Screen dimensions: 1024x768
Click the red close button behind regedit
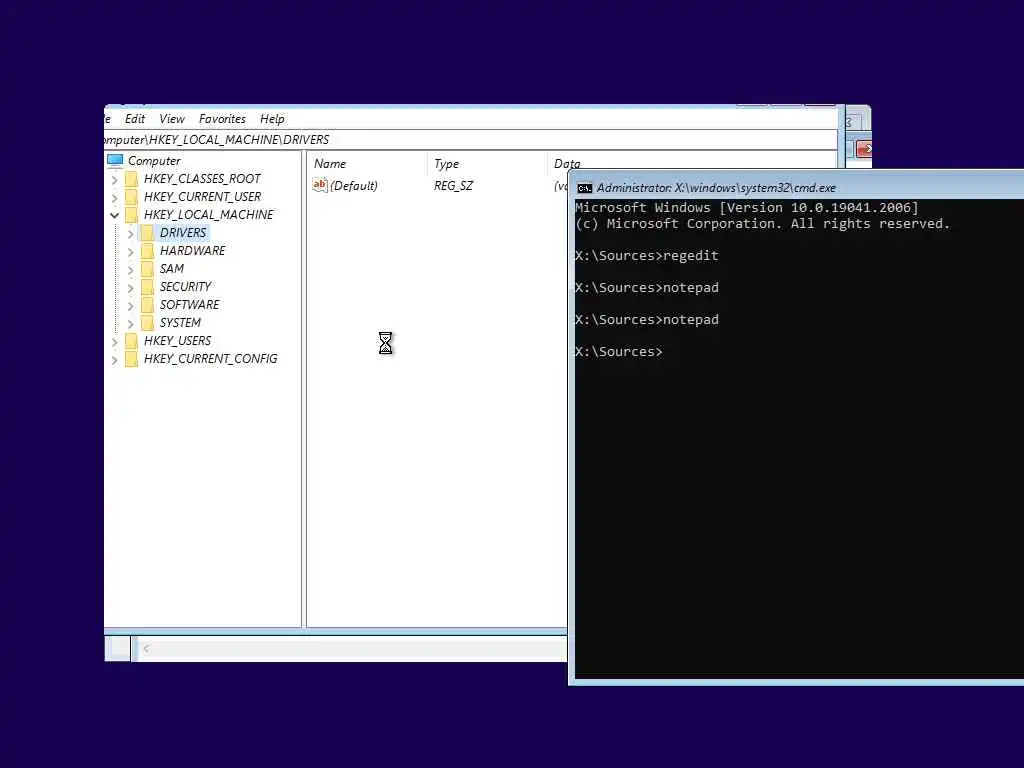coord(864,149)
